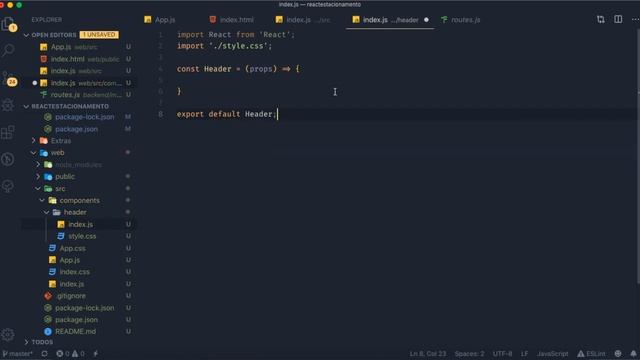
Task: Place cursor at end of export default line
Action: [x=278, y=114]
